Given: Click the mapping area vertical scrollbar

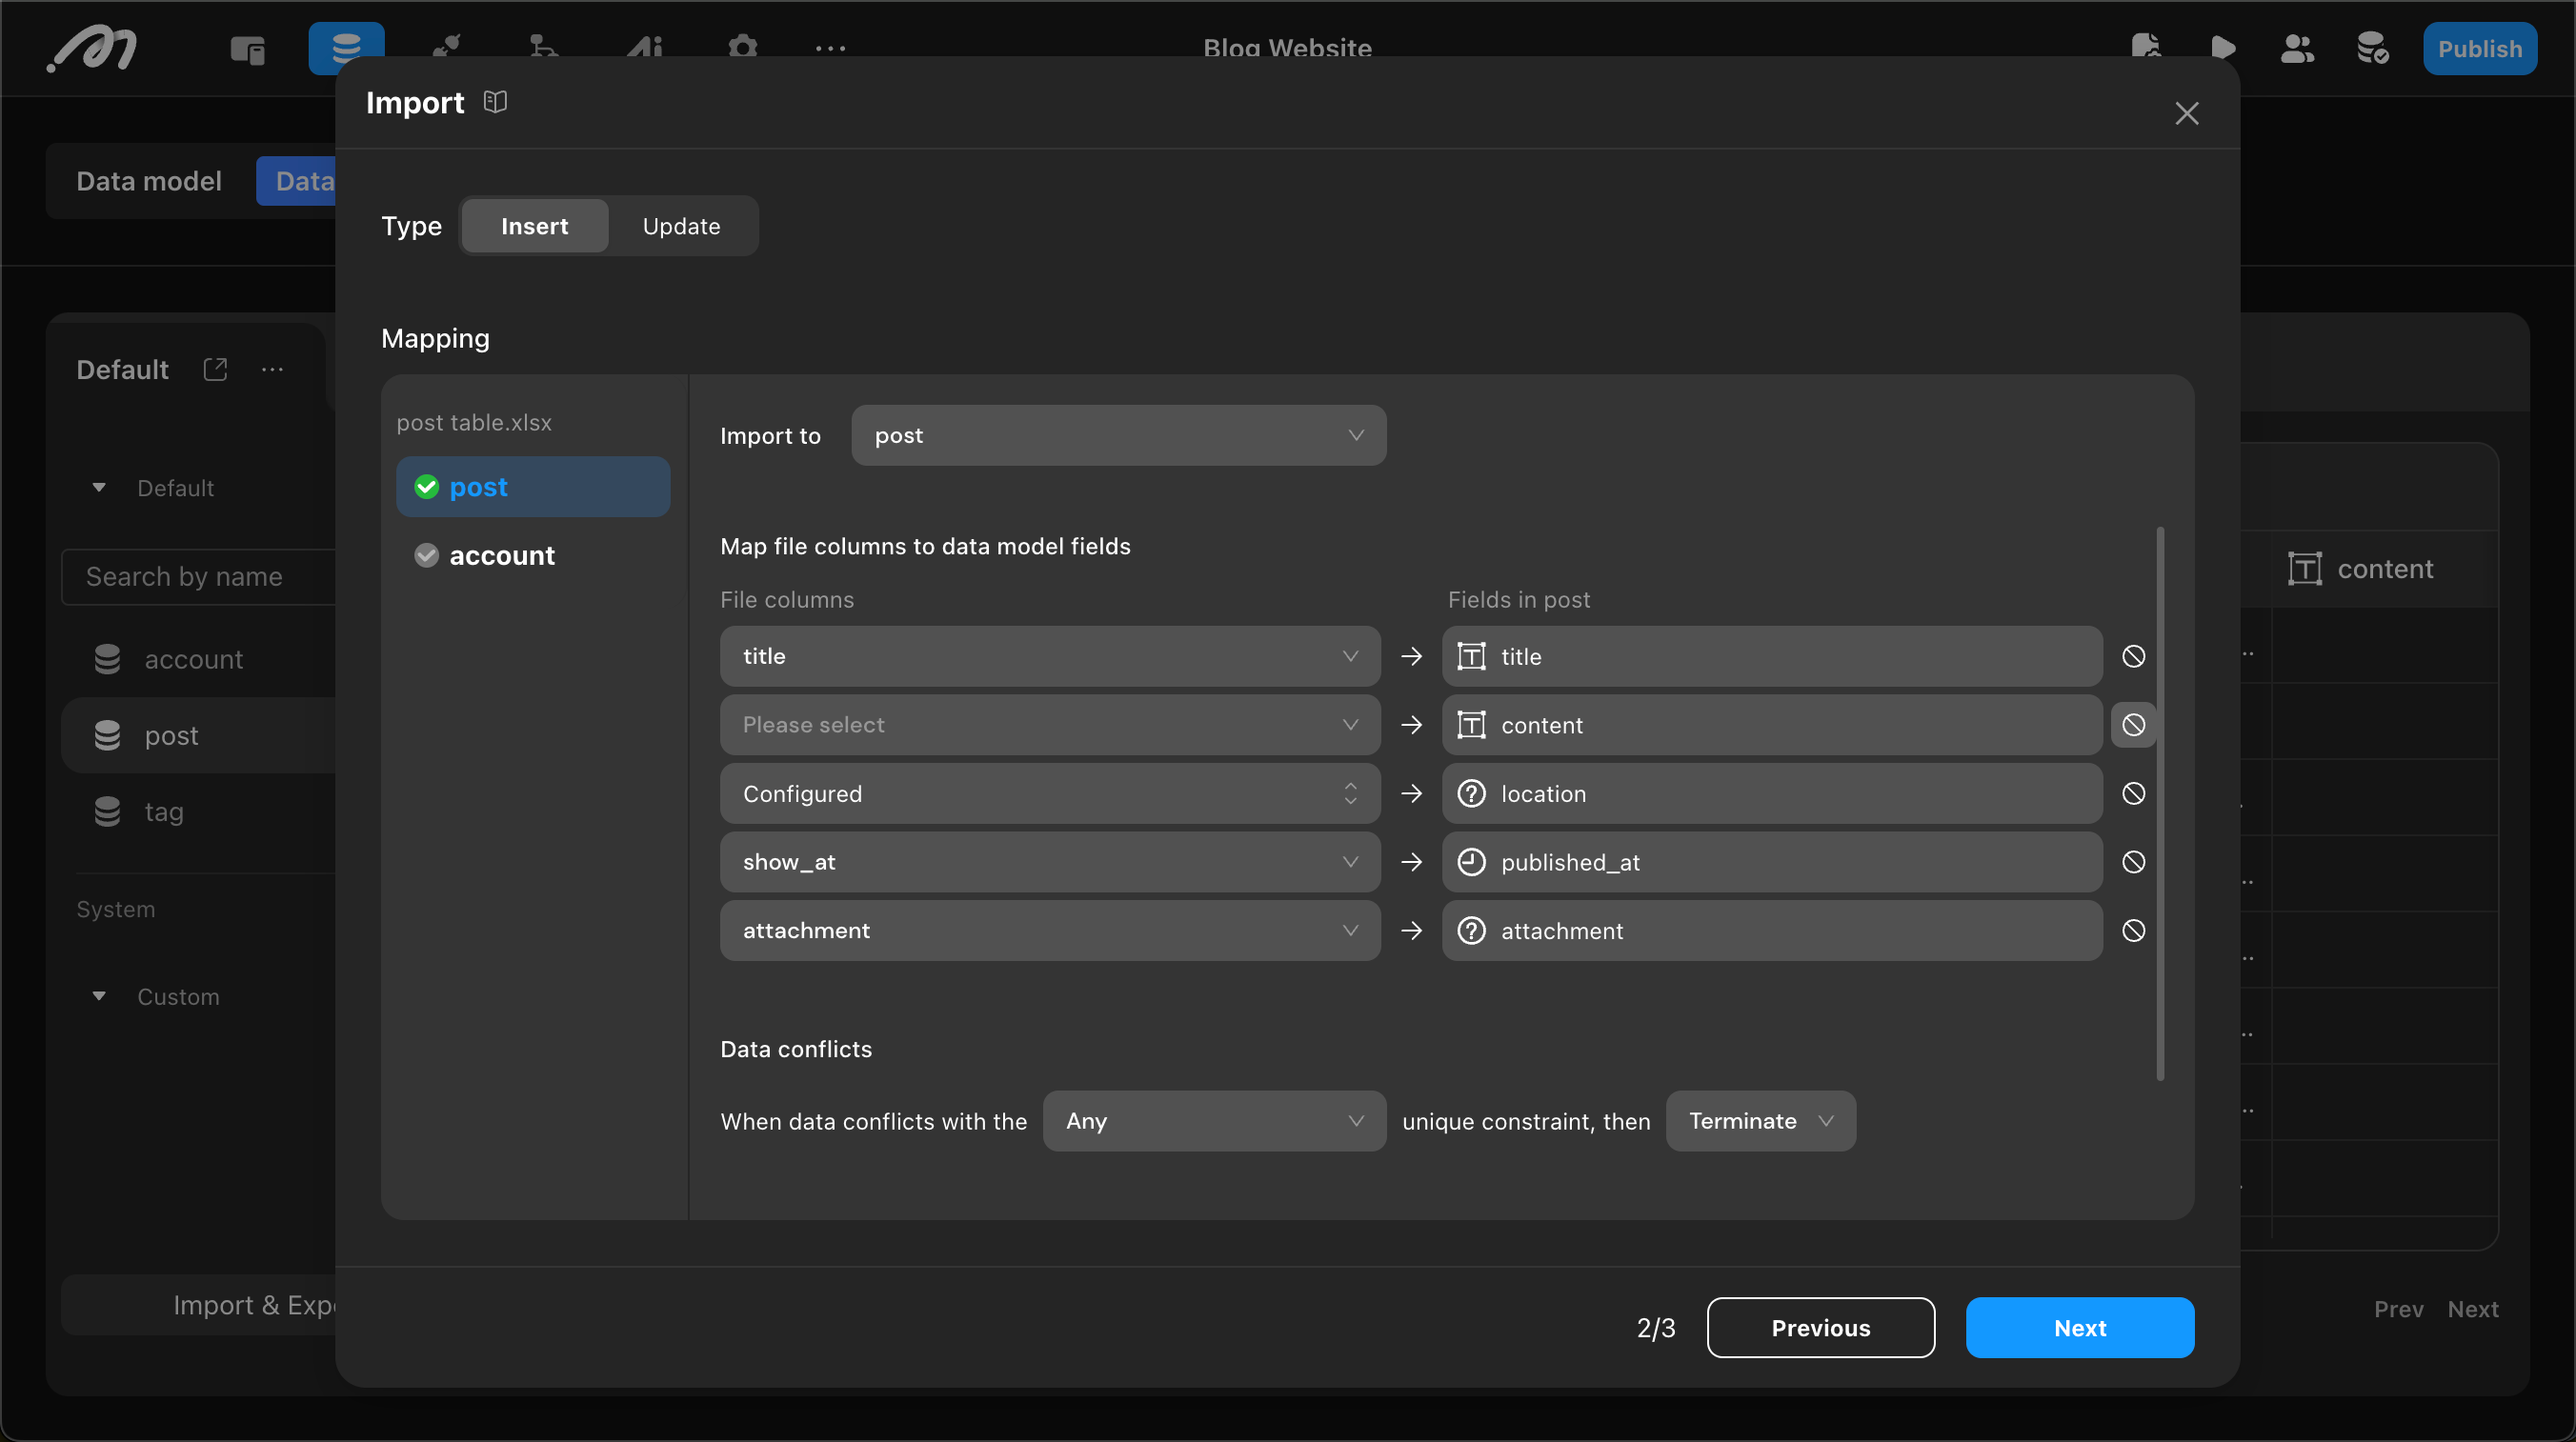Looking at the screenshot, I should [x=2160, y=803].
